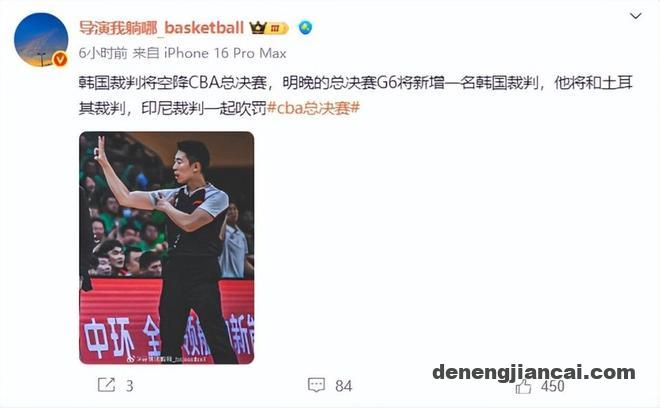Click the denengjiancai.com watermark text
660x408 pixels.
point(534,373)
